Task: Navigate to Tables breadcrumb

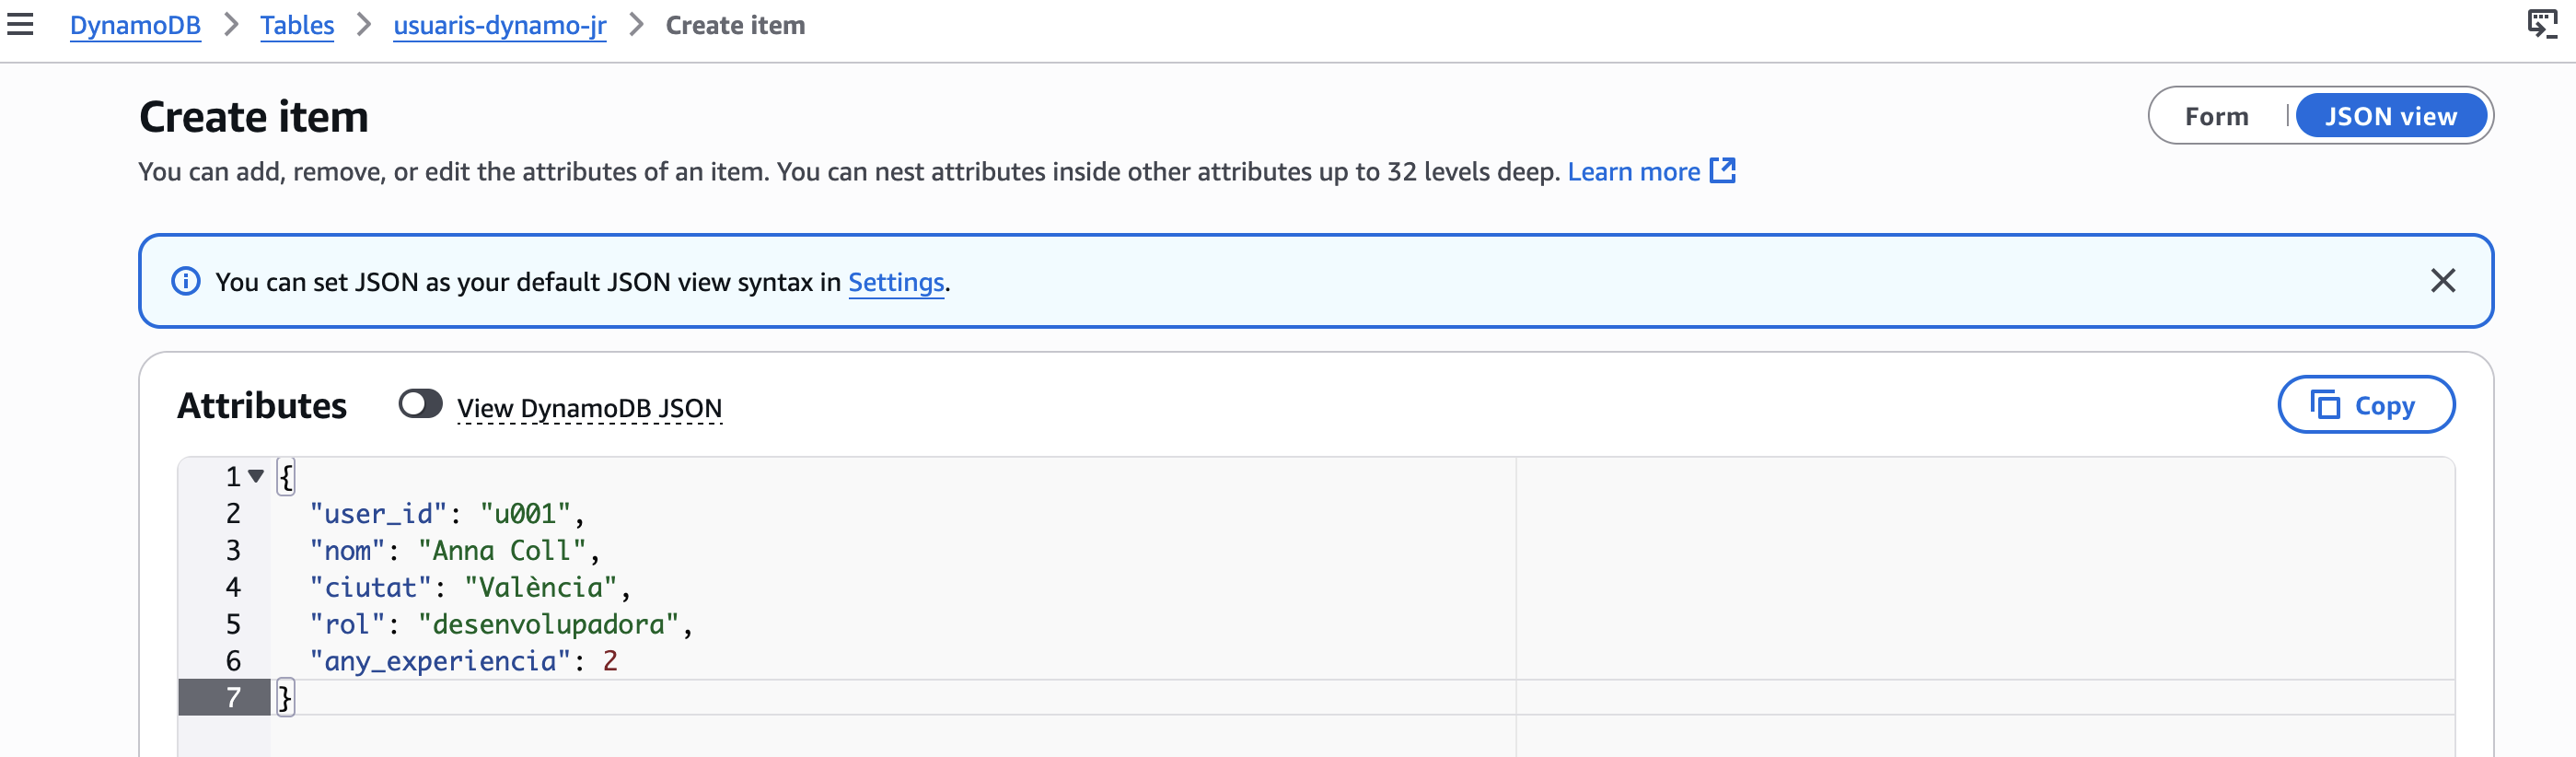Action: click(297, 25)
